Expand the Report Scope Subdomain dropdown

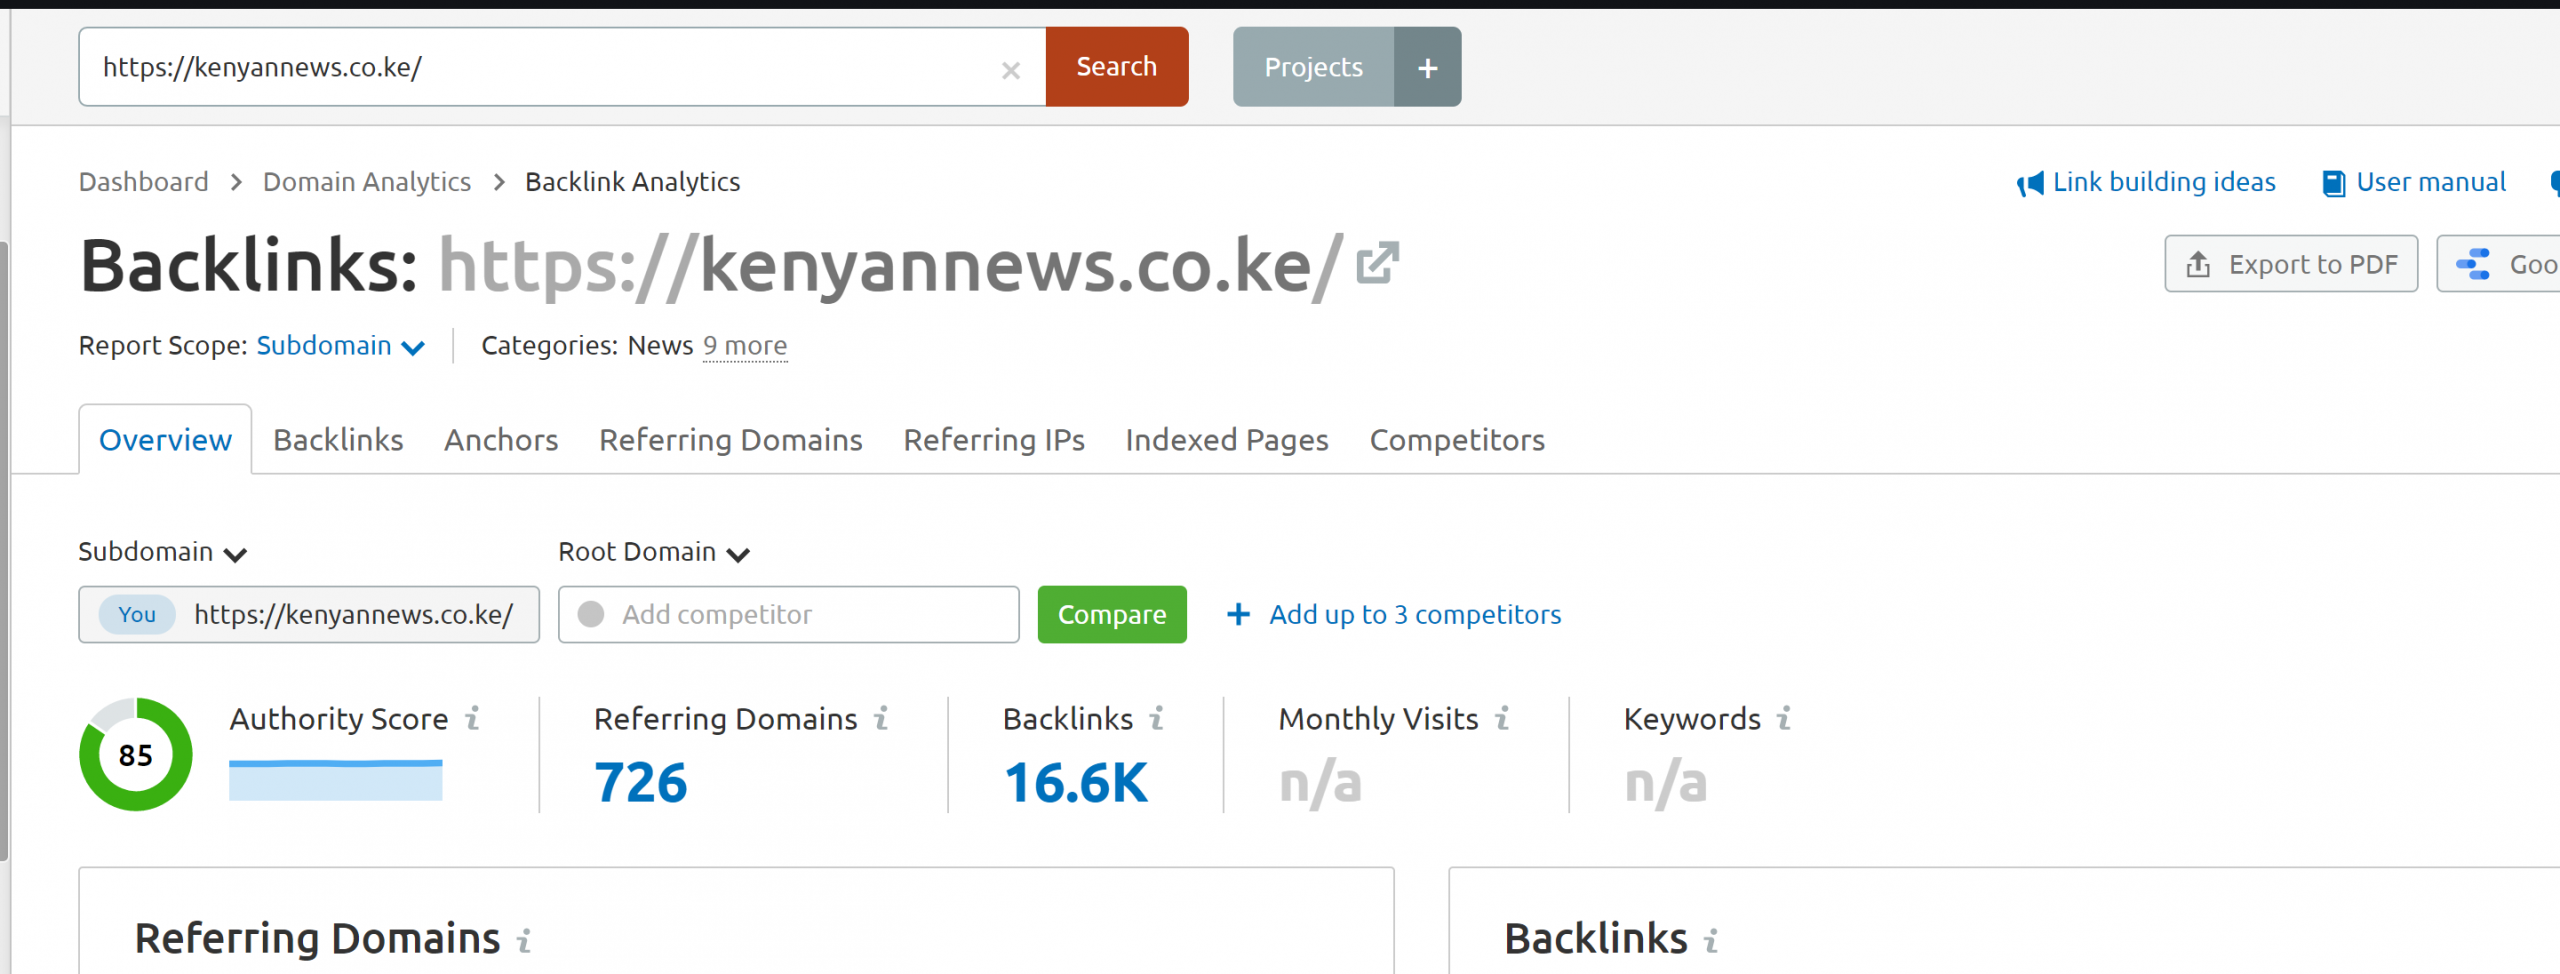[x=341, y=346]
